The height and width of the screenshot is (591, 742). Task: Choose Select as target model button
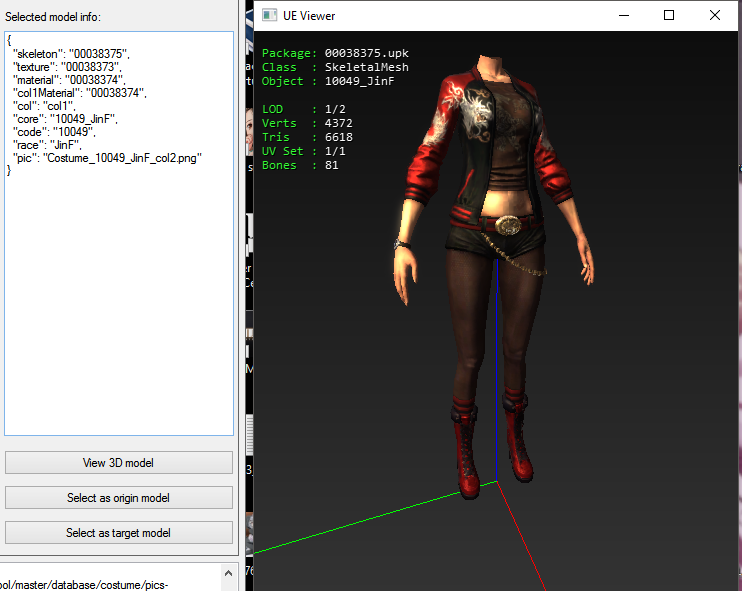pos(119,532)
